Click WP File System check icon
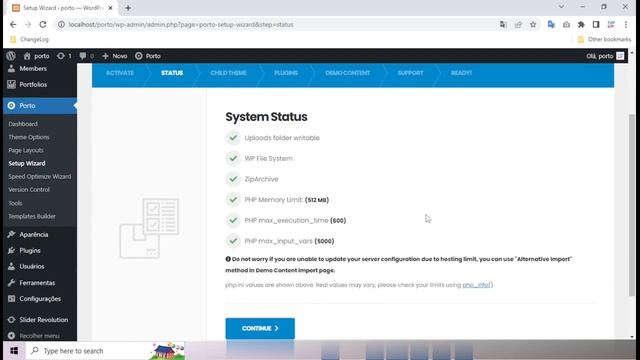 [233, 158]
